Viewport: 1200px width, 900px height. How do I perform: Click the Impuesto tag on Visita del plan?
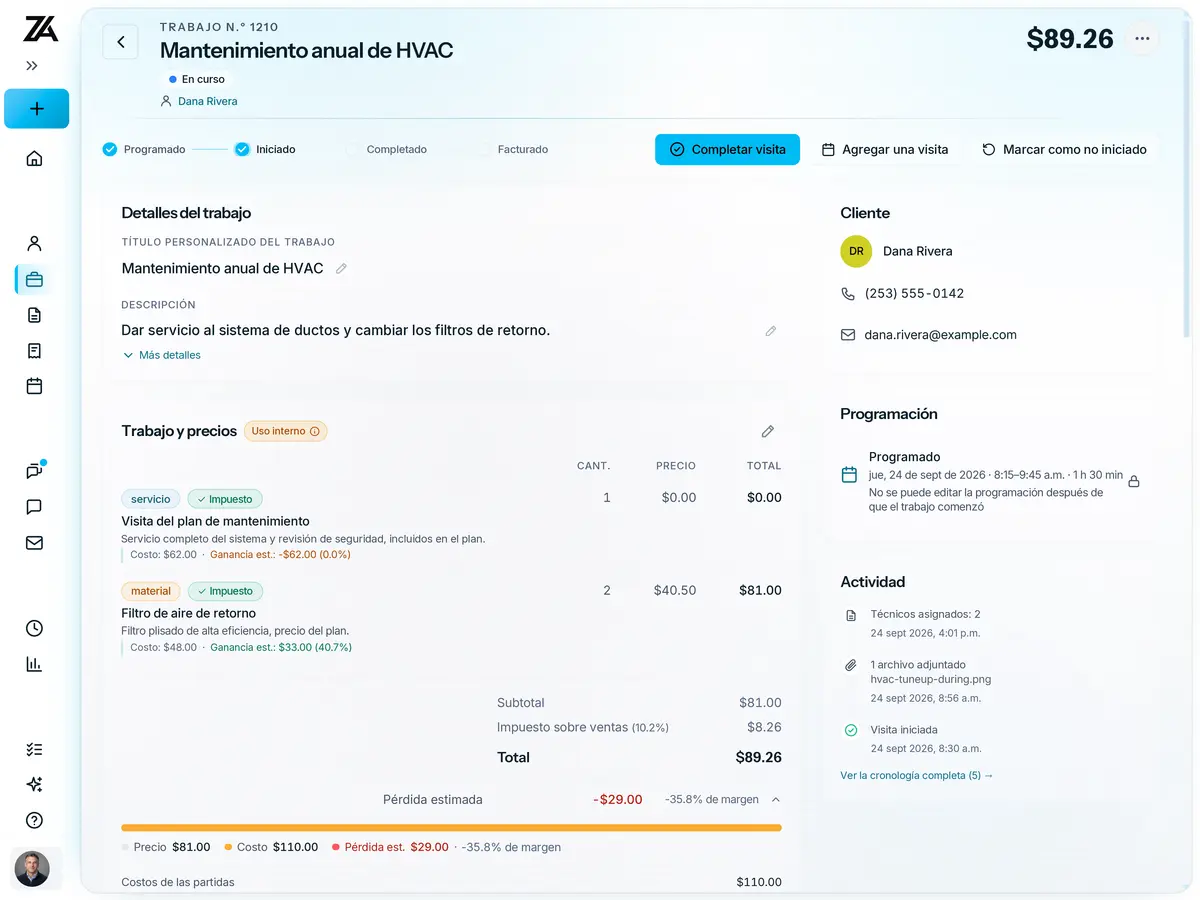click(x=225, y=499)
